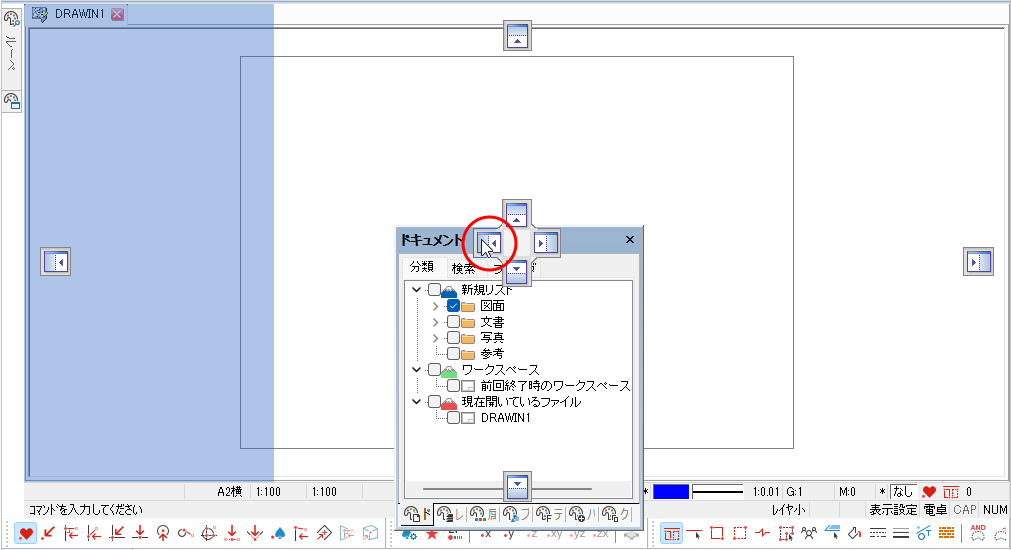Click the line style preview in status bar
Screen dimensions: 1011x550
(717, 492)
